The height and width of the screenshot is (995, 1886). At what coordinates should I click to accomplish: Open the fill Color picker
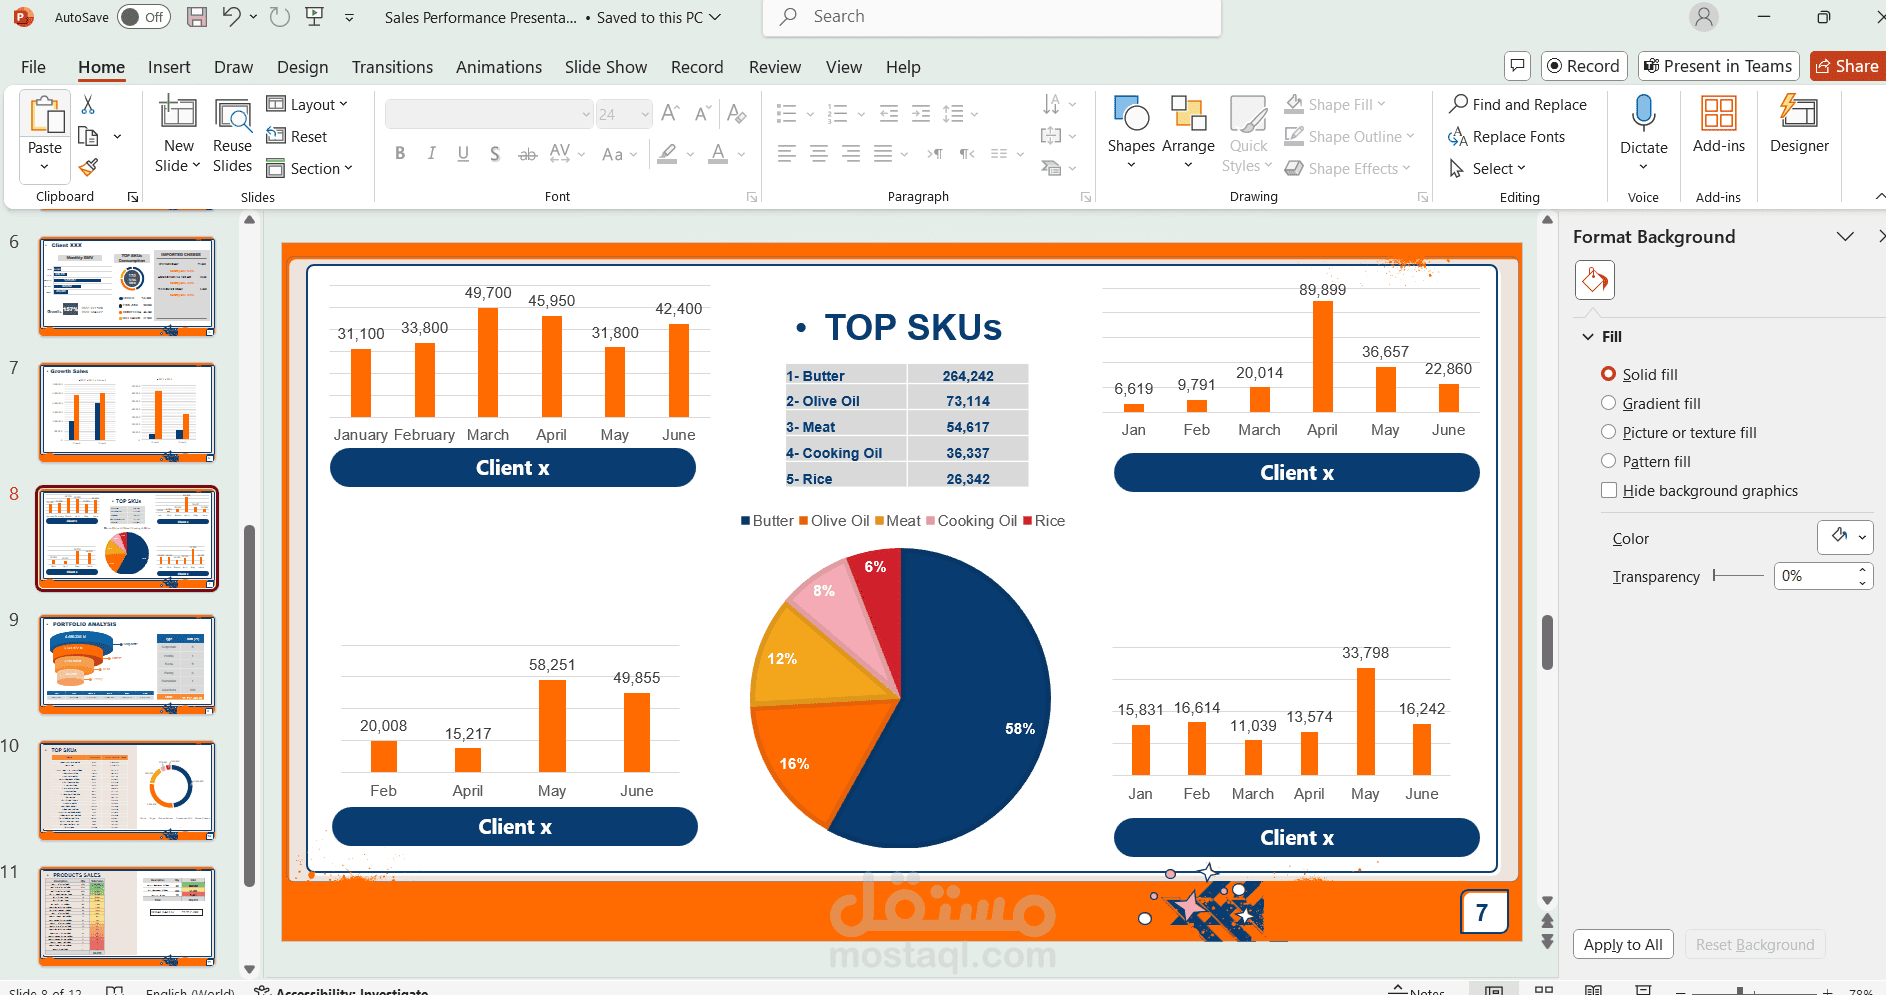1845,537
